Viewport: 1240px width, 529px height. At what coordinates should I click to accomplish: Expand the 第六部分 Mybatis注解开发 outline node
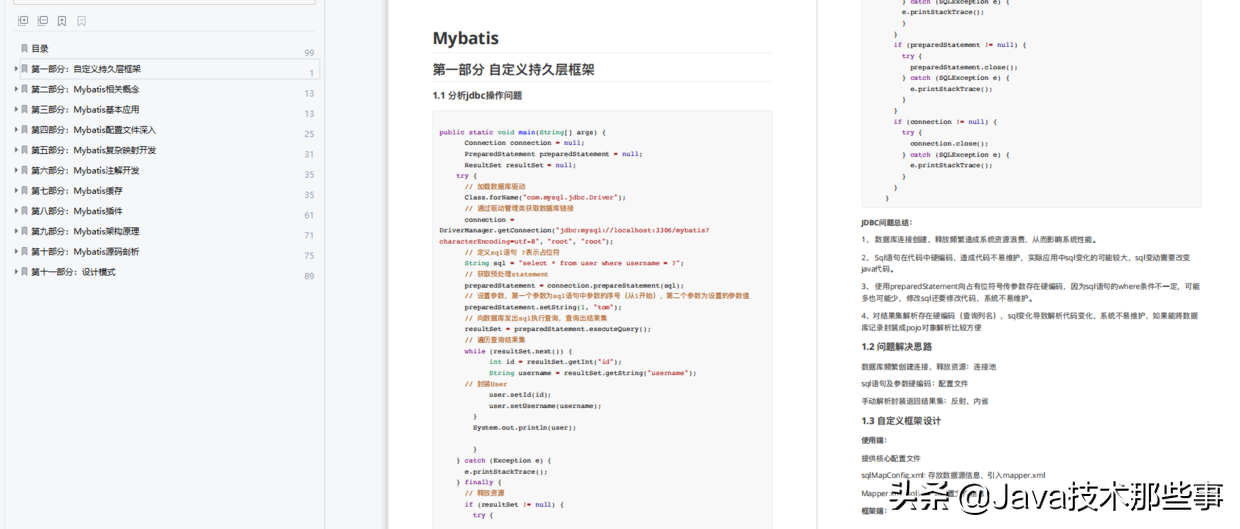point(16,170)
